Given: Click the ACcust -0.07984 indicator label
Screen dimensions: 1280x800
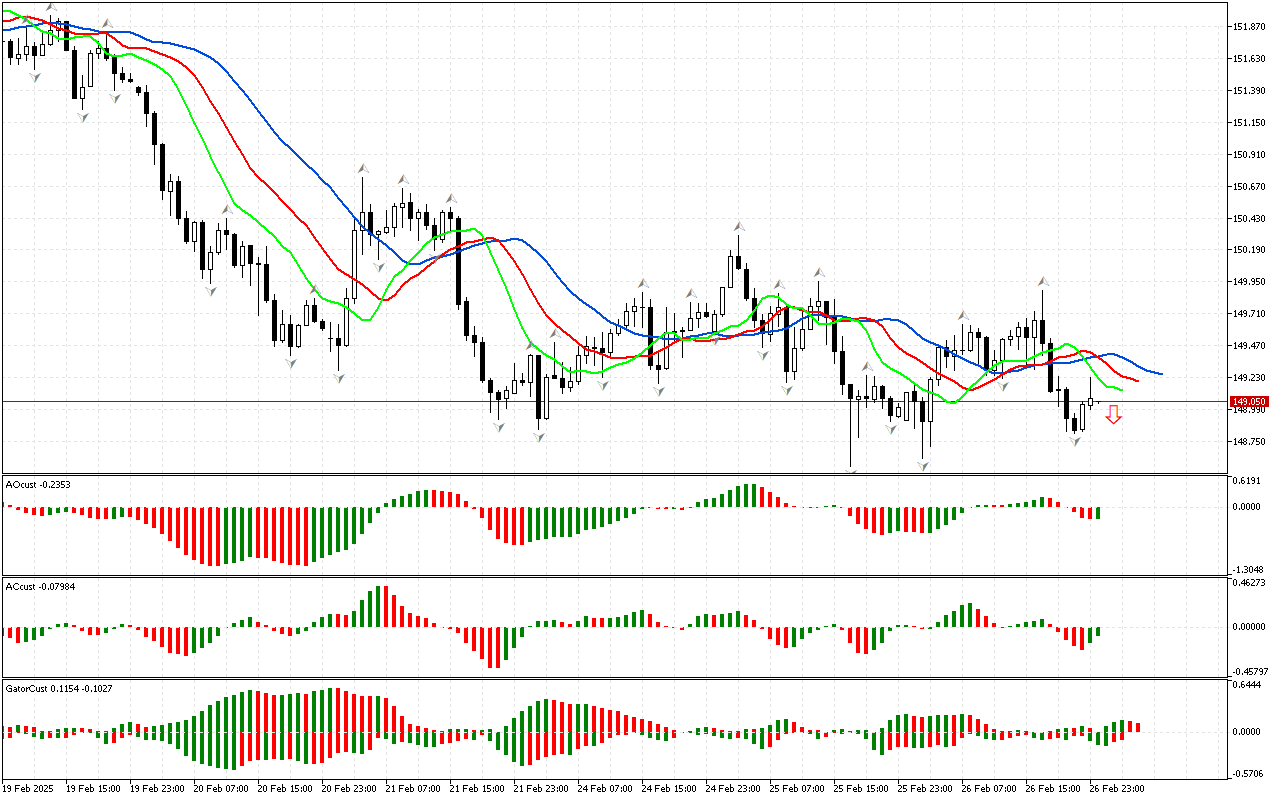Looking at the screenshot, I should pyautogui.click(x=41, y=586).
